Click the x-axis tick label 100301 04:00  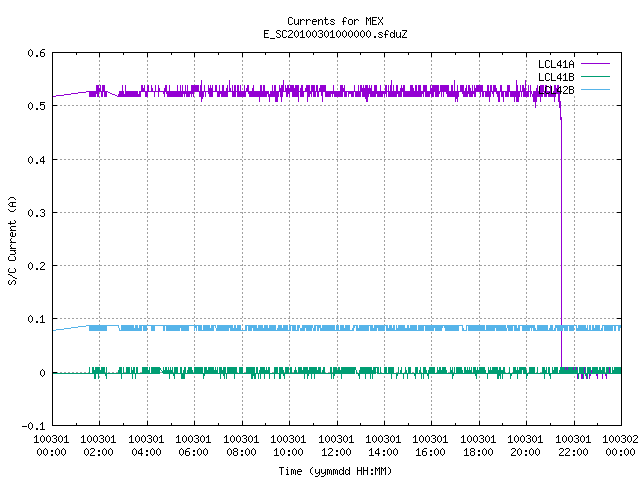(146, 446)
